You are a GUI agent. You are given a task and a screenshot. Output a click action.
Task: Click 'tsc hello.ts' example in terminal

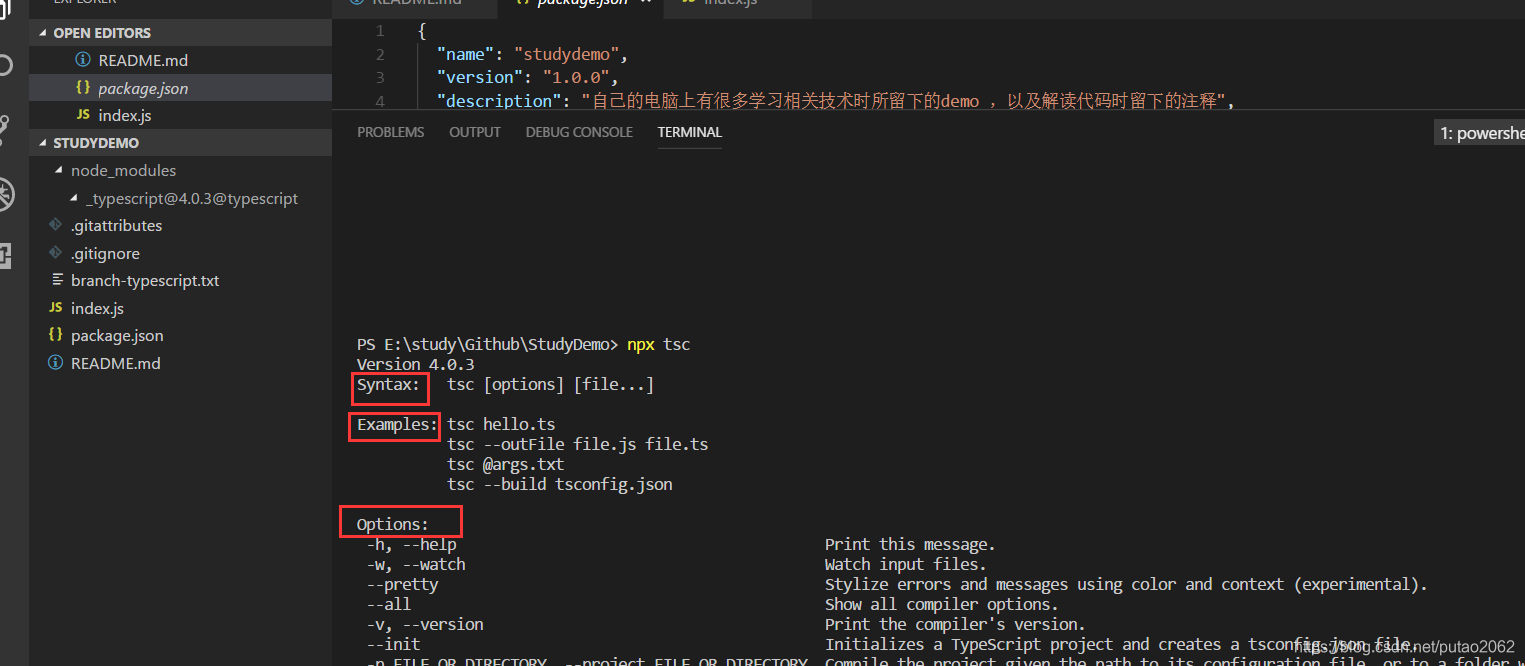point(501,425)
